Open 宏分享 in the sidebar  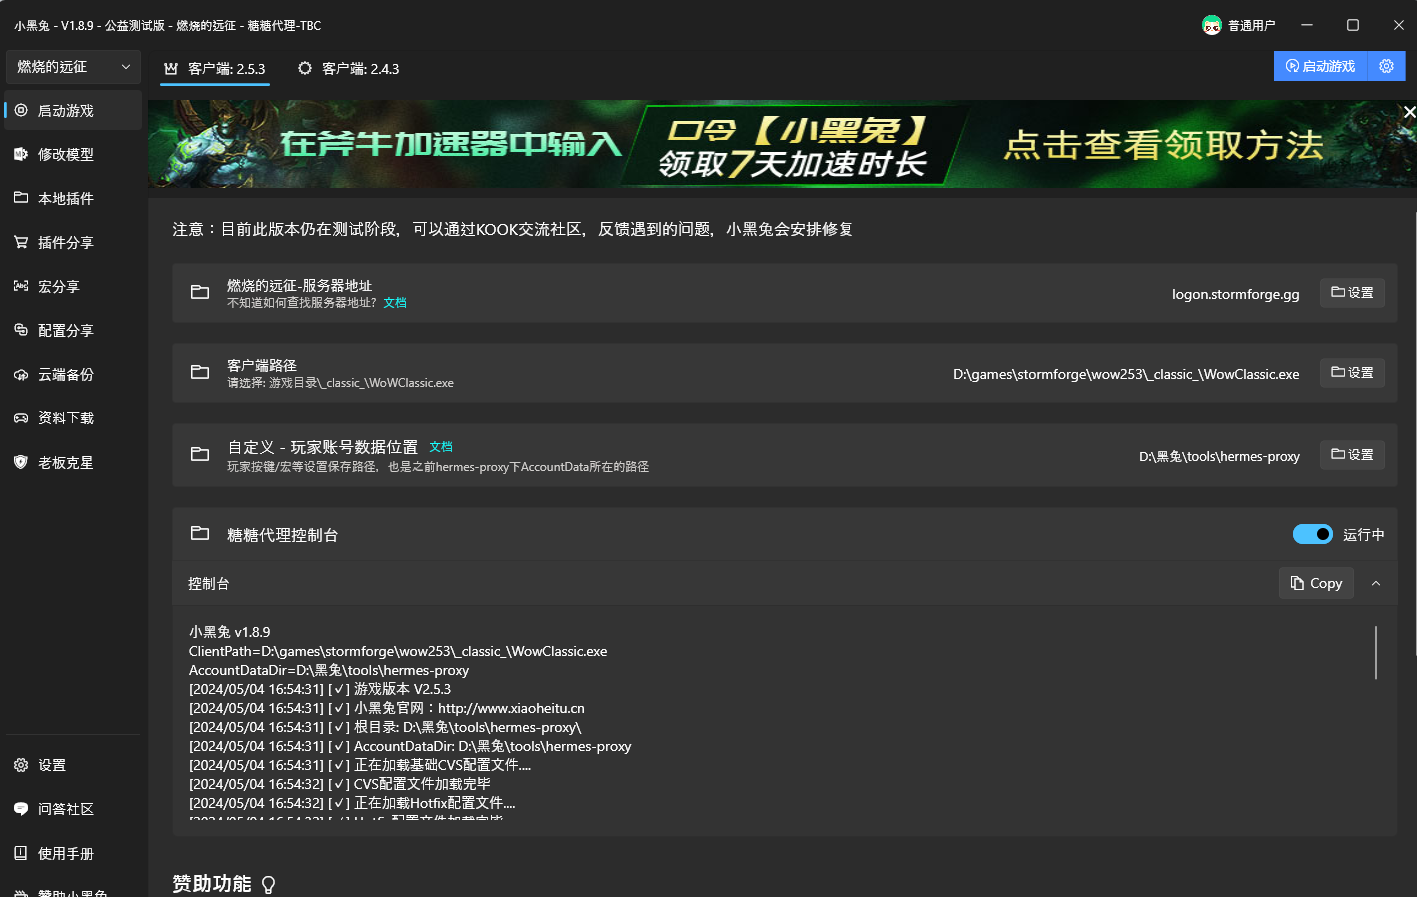[x=58, y=287]
